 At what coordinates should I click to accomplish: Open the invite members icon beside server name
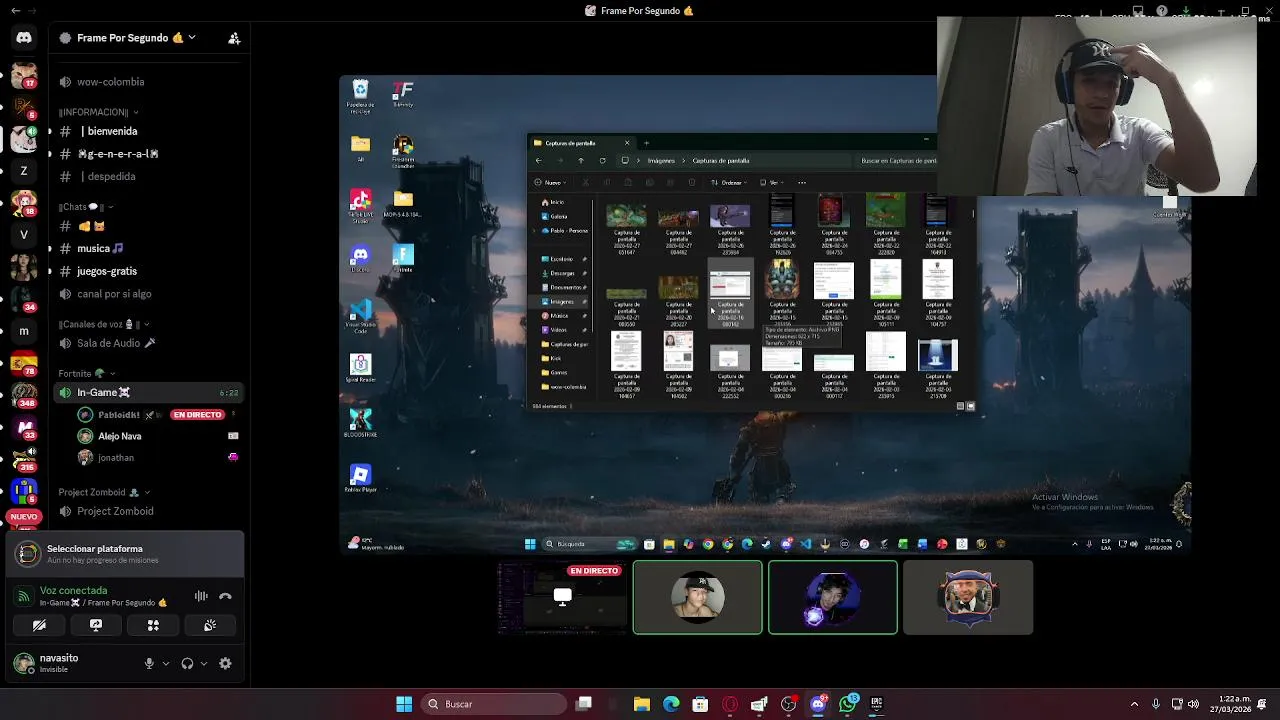coord(234,38)
